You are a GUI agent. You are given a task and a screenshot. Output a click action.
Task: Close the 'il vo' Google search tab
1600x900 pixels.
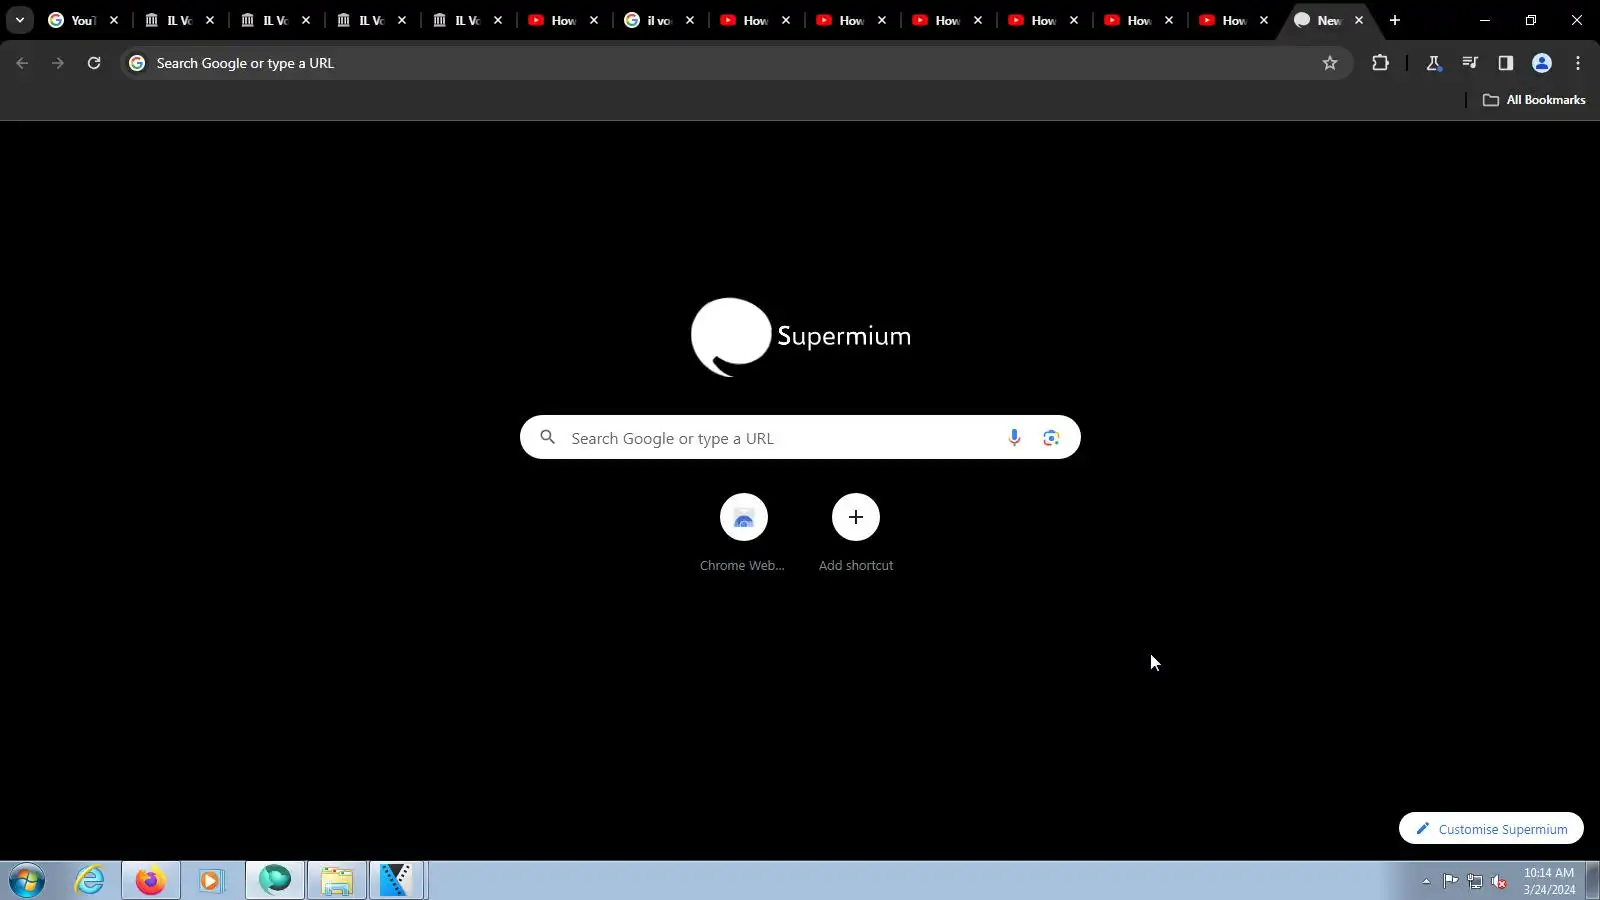[690, 20]
